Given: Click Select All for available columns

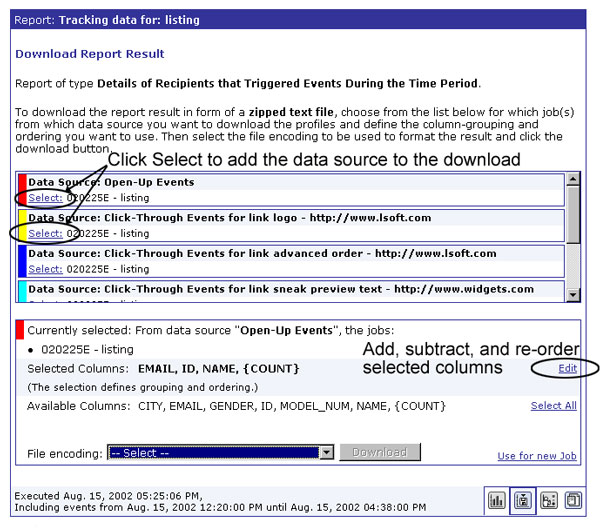Looking at the screenshot, I should [x=553, y=406].
